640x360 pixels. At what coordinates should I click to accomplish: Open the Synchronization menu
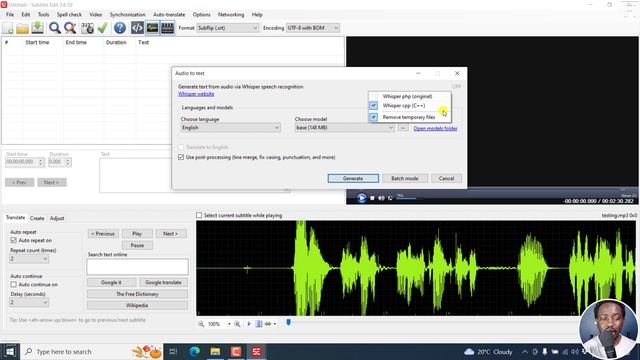pos(127,14)
